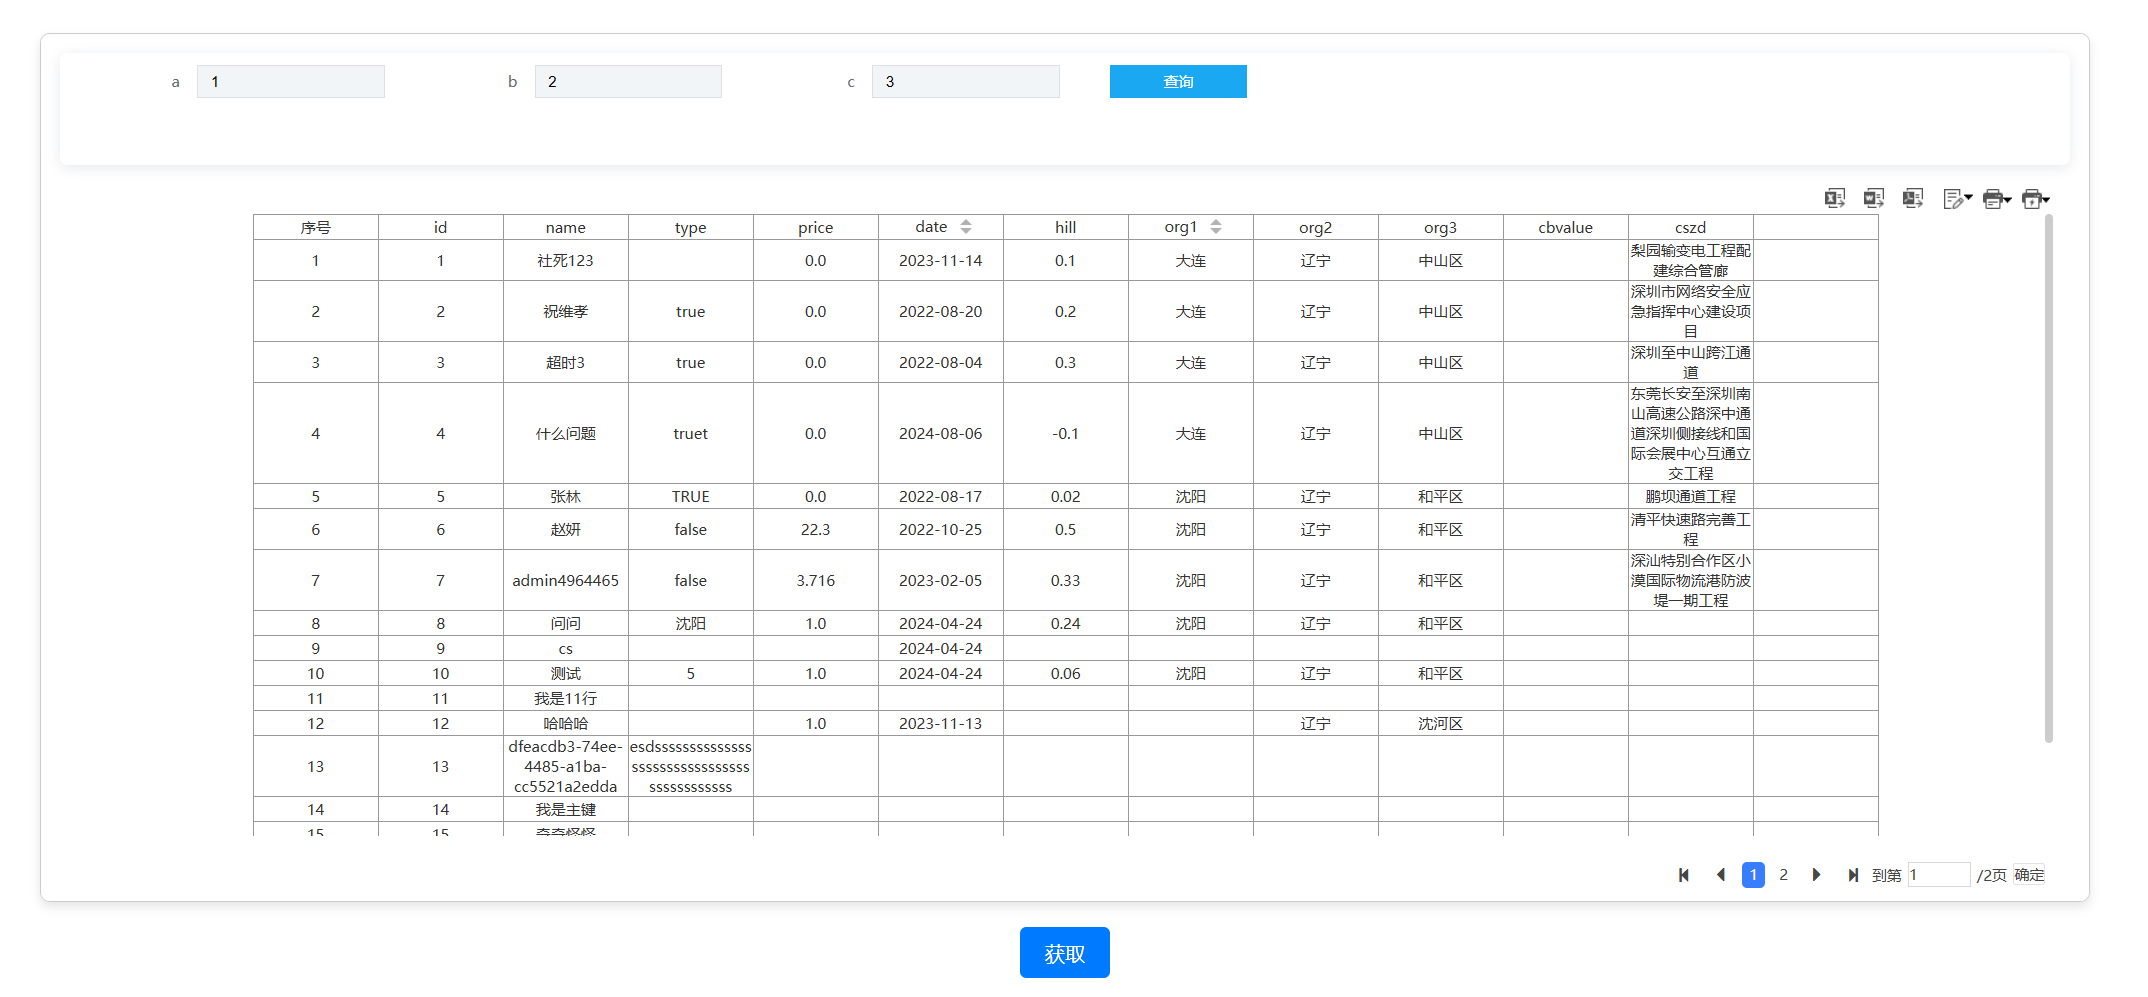Select the price cell 3.716
The height and width of the screenshot is (997, 2148).
coord(816,581)
